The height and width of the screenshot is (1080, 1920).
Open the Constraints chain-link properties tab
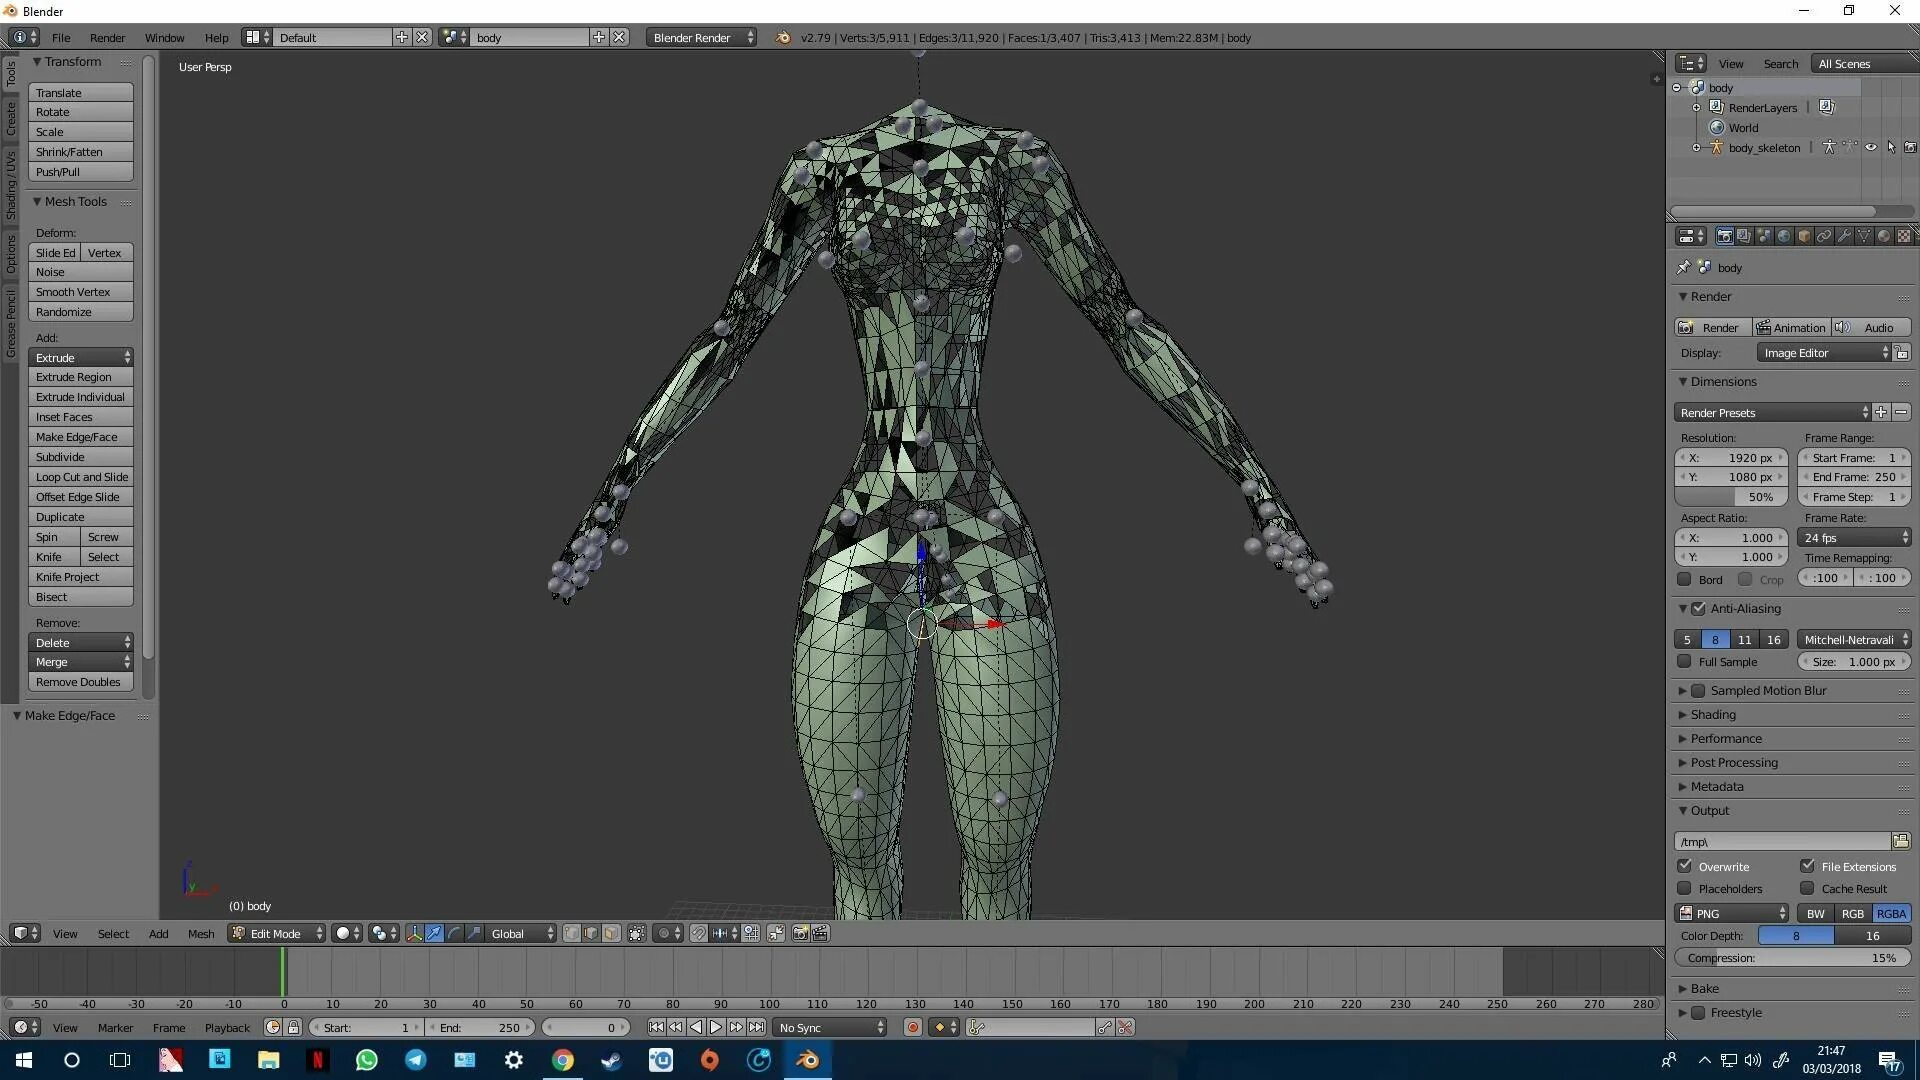click(x=1824, y=237)
